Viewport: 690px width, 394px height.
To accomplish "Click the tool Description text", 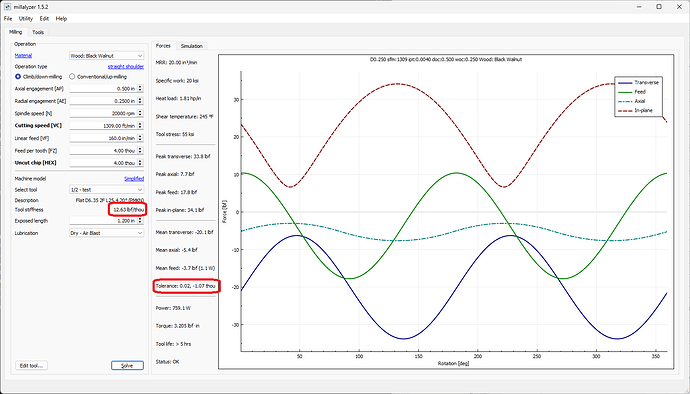I will 110,200.
